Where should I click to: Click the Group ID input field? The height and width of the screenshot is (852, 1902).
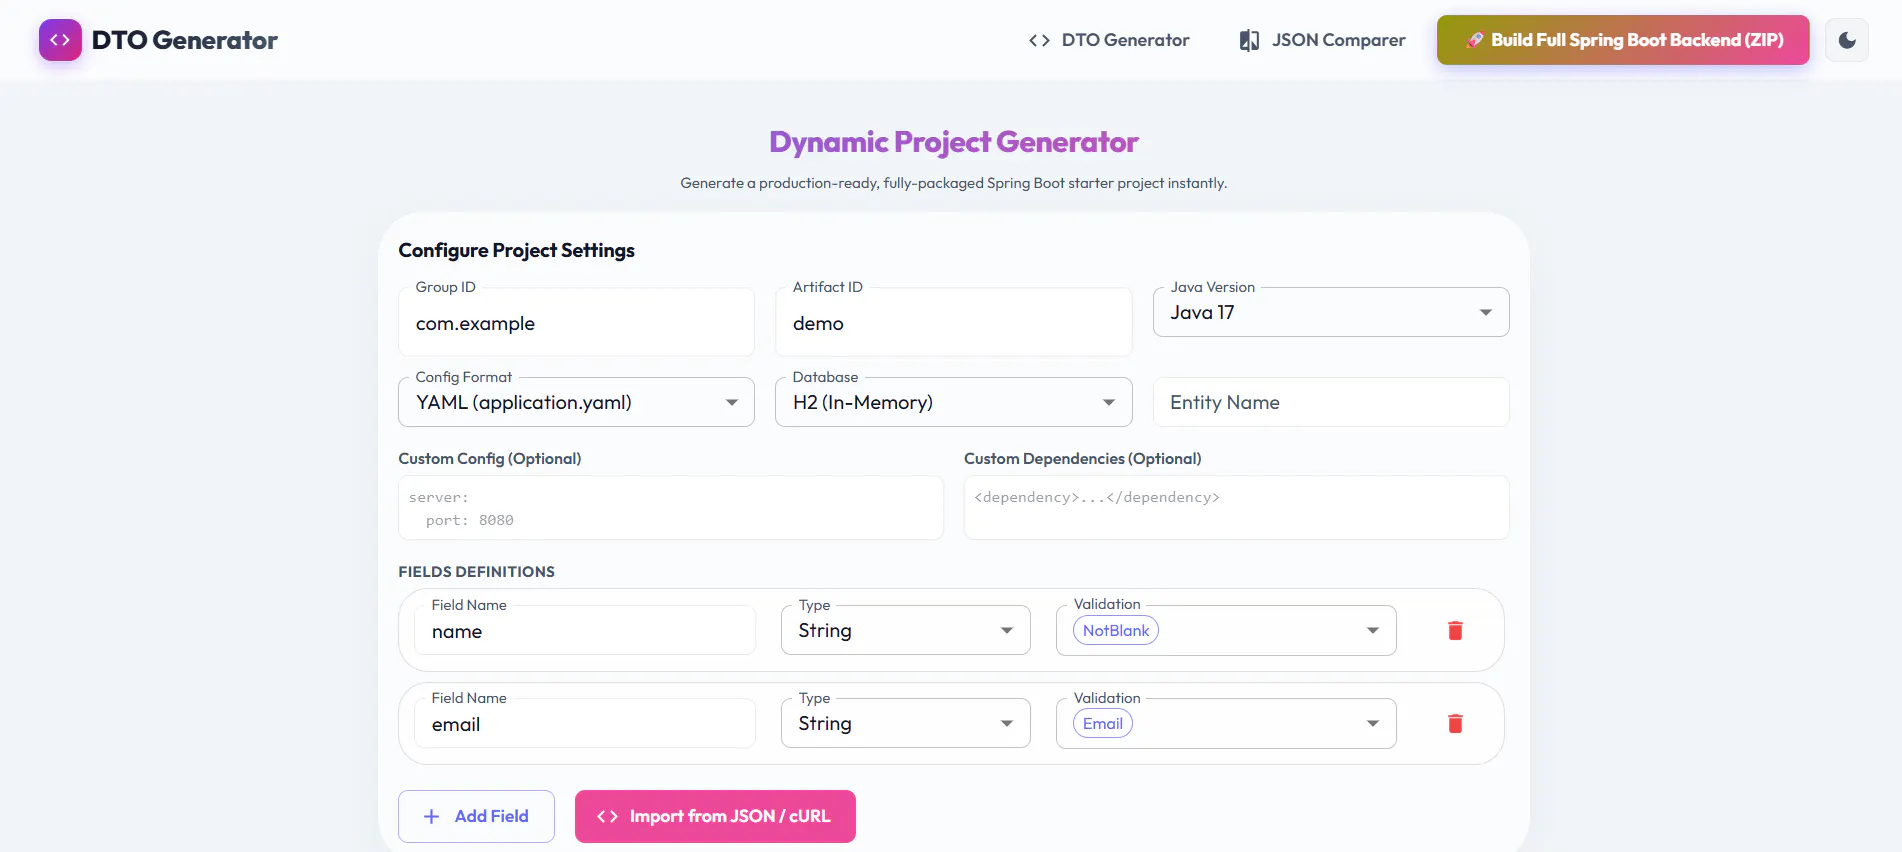576,323
